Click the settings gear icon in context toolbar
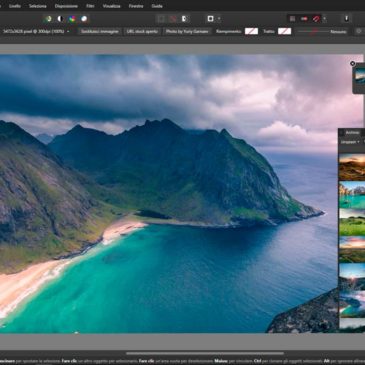The width and height of the screenshot is (365, 365). (x=359, y=31)
